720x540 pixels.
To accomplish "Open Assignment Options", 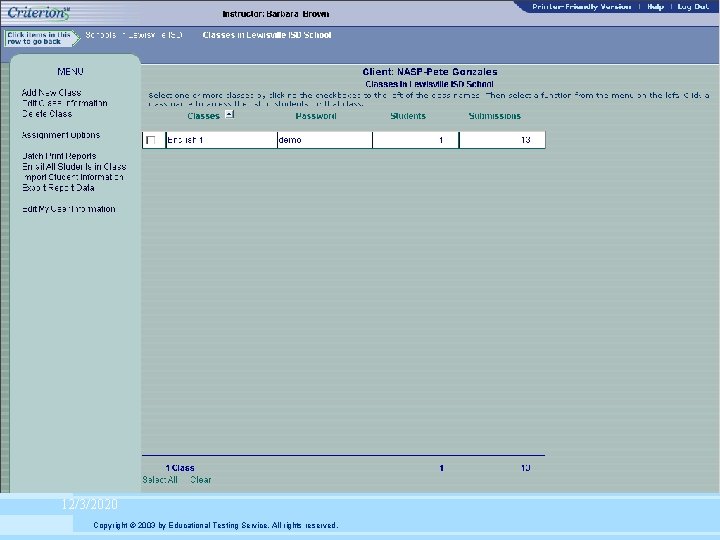I will click(61, 135).
